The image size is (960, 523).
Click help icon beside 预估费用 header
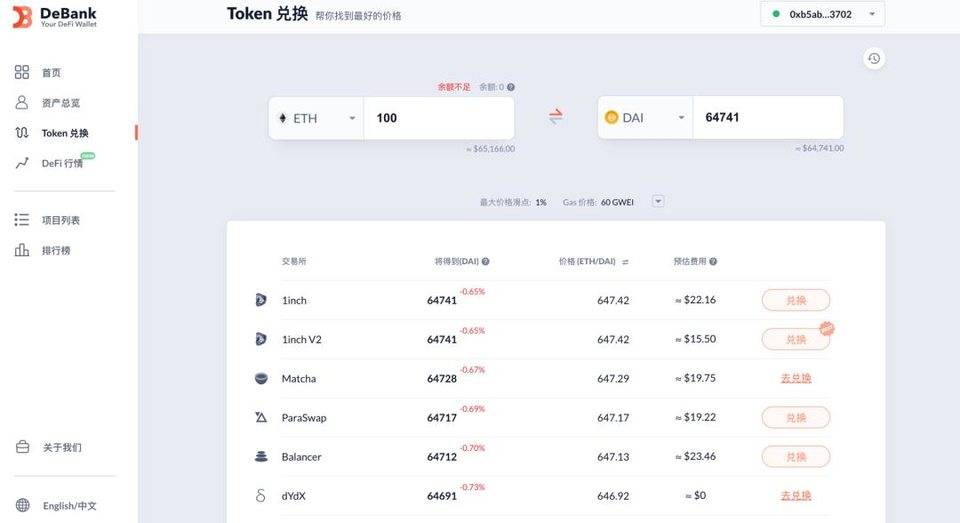tap(713, 262)
